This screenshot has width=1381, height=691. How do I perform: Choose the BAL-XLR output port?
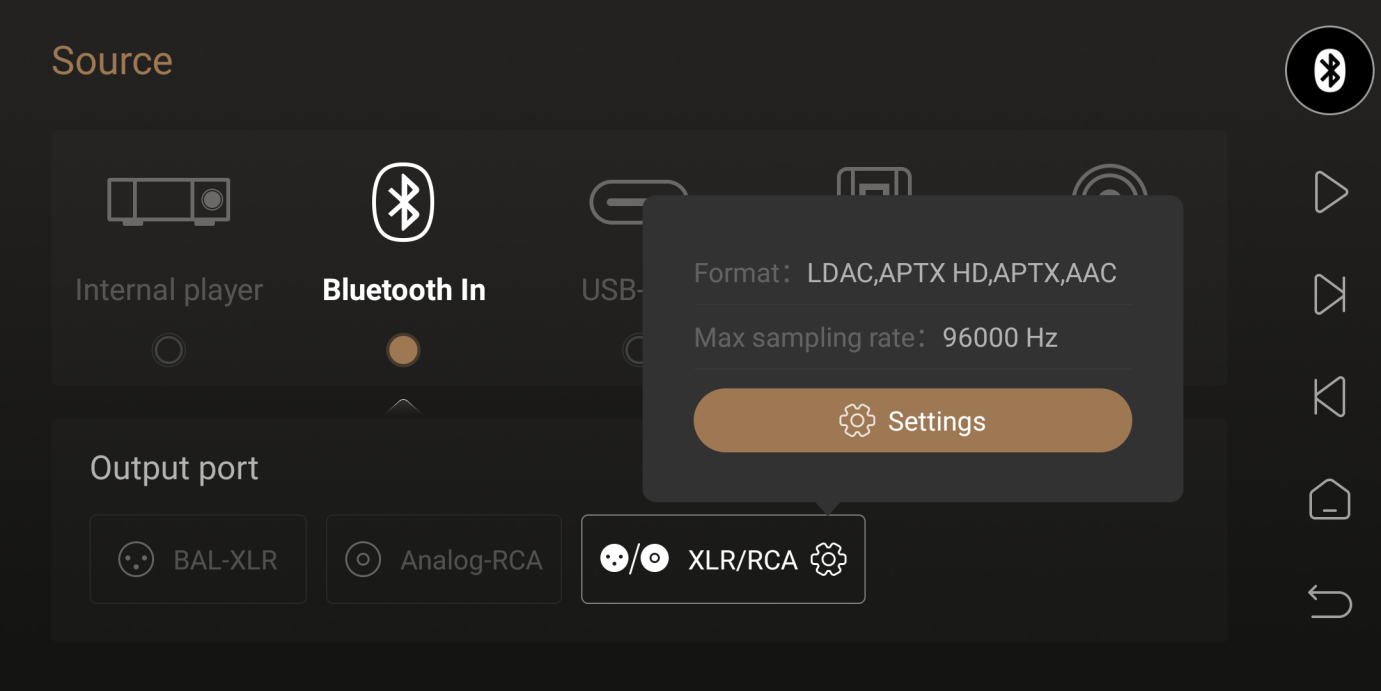198,559
